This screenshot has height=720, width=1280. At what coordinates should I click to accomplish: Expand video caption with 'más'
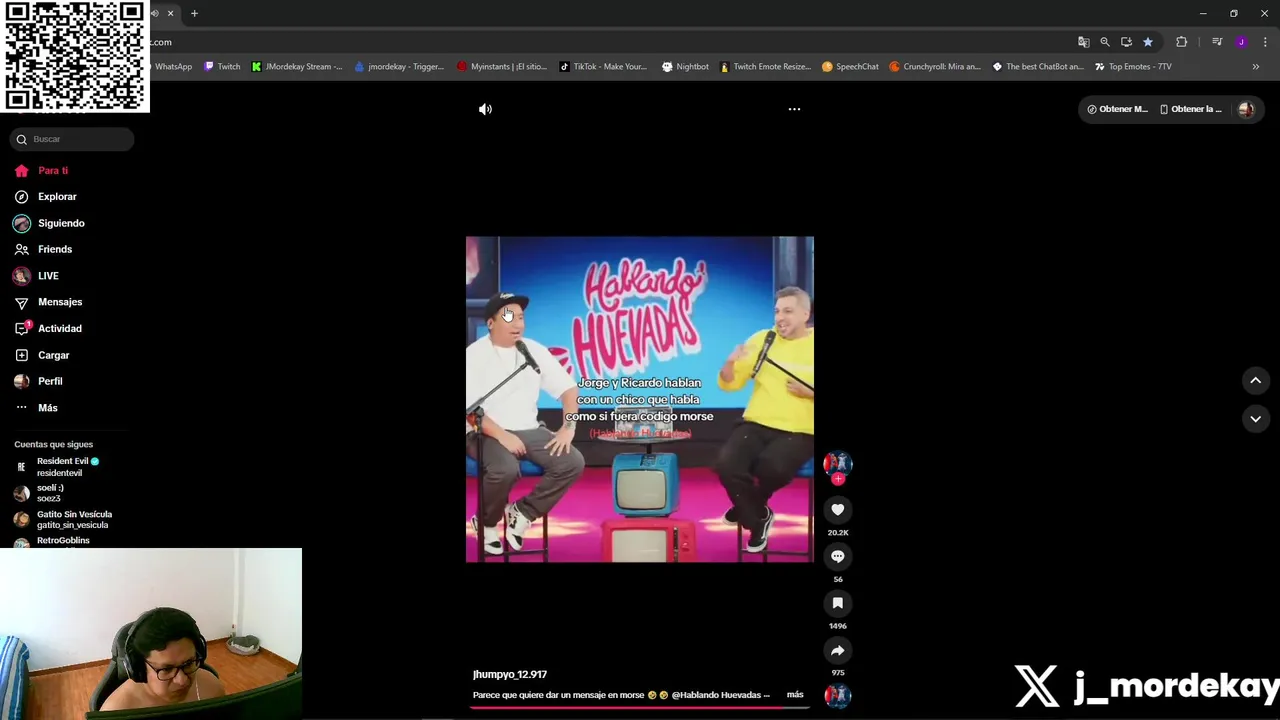coord(795,694)
